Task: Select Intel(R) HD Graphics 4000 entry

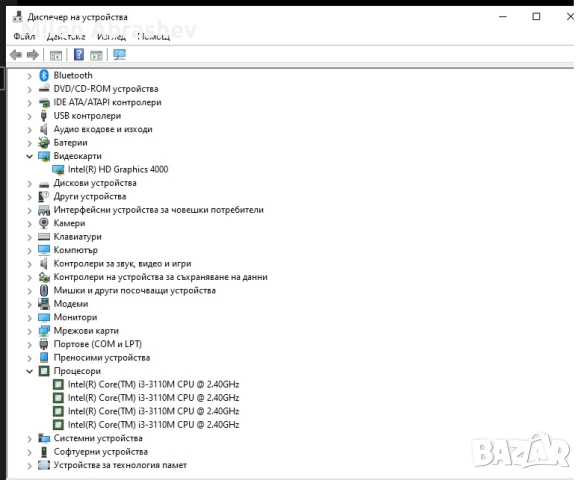Action: tap(118, 170)
